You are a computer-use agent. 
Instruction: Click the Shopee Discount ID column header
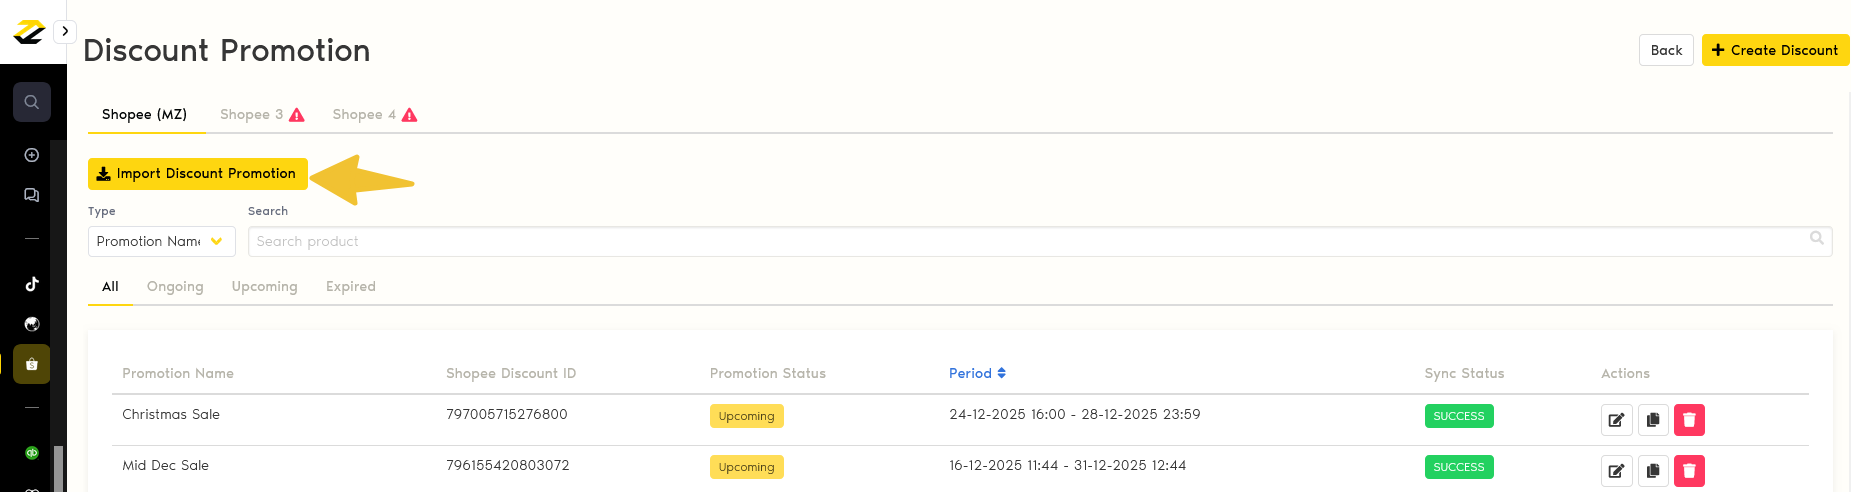pyautogui.click(x=511, y=373)
